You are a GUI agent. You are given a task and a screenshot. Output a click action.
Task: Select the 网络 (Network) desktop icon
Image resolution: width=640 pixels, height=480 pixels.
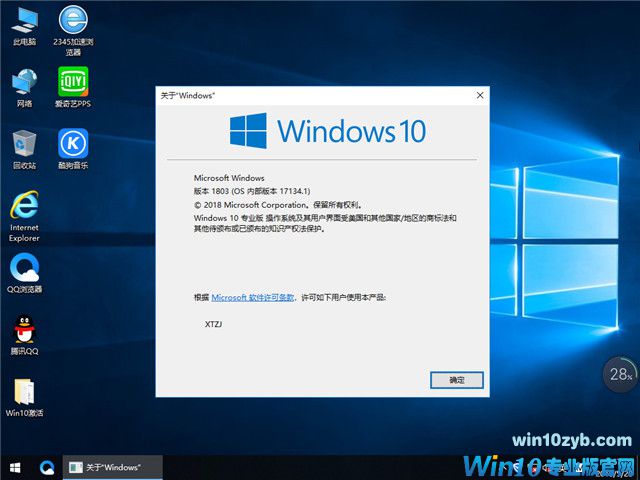click(x=24, y=88)
